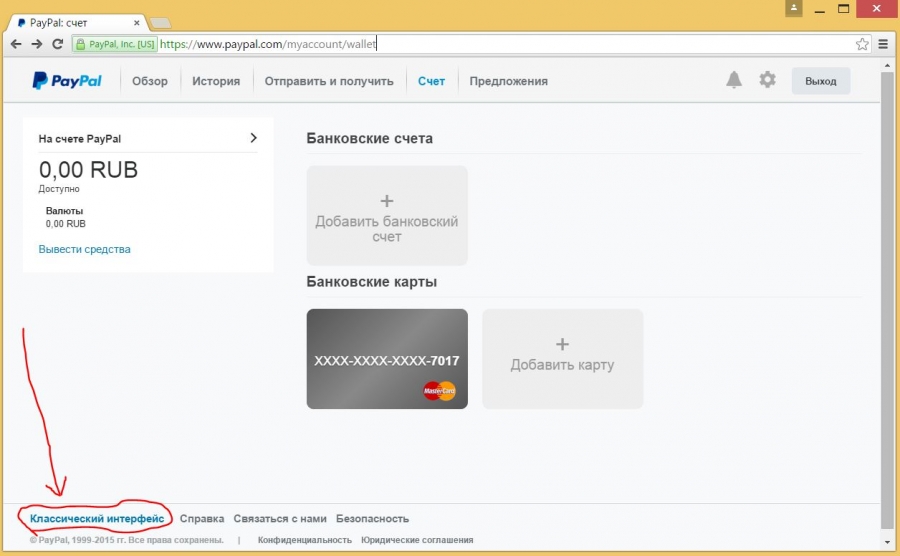The width and height of the screenshot is (900, 556).
Task: Go back with browser back arrow
Action: (15, 44)
